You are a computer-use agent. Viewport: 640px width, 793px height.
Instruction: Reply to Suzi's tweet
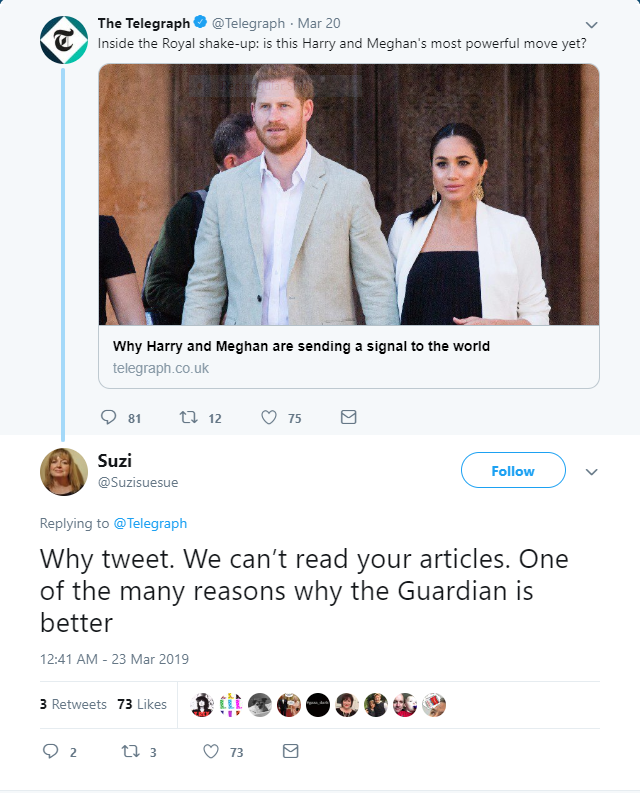[x=50, y=751]
